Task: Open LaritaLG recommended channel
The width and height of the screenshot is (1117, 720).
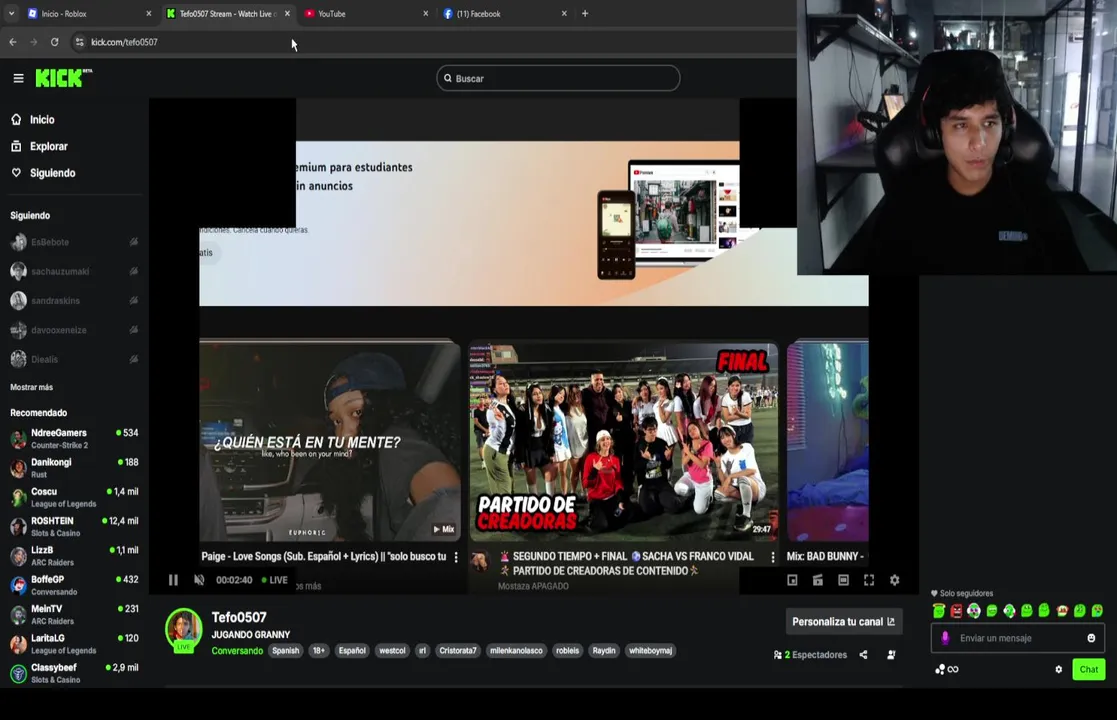Action: (x=74, y=644)
